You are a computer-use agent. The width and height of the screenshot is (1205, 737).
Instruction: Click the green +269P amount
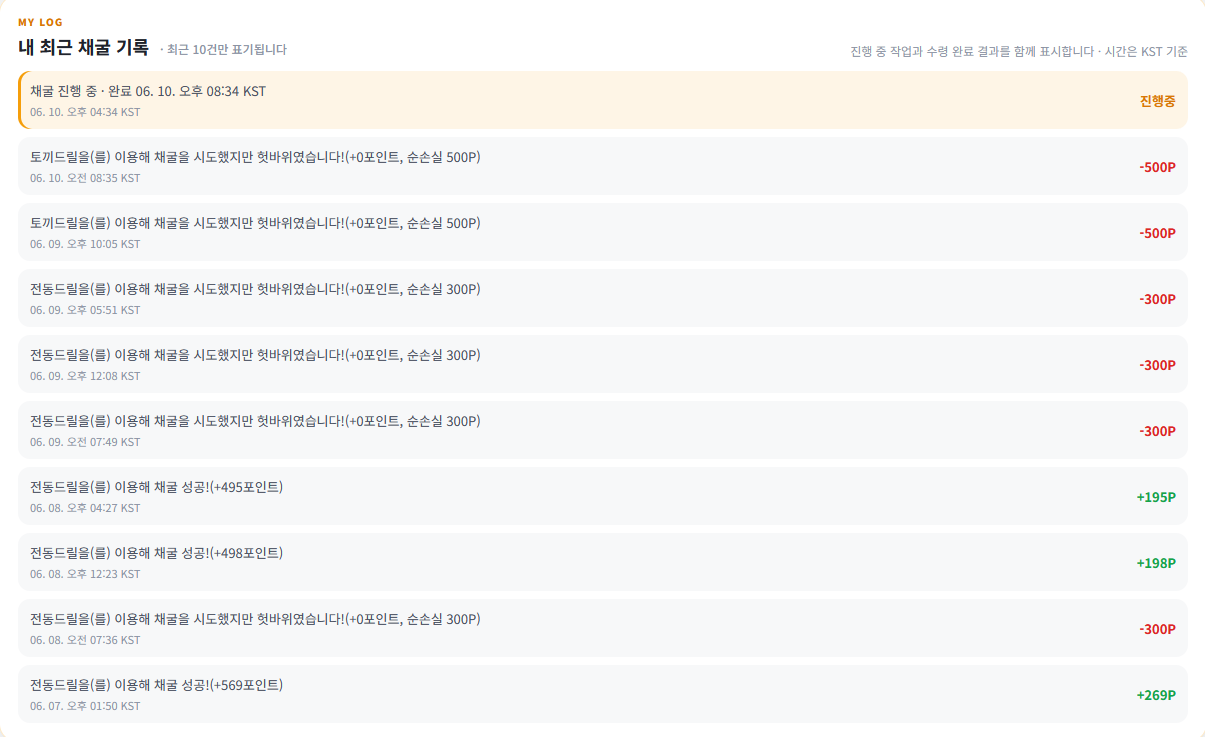1156,695
